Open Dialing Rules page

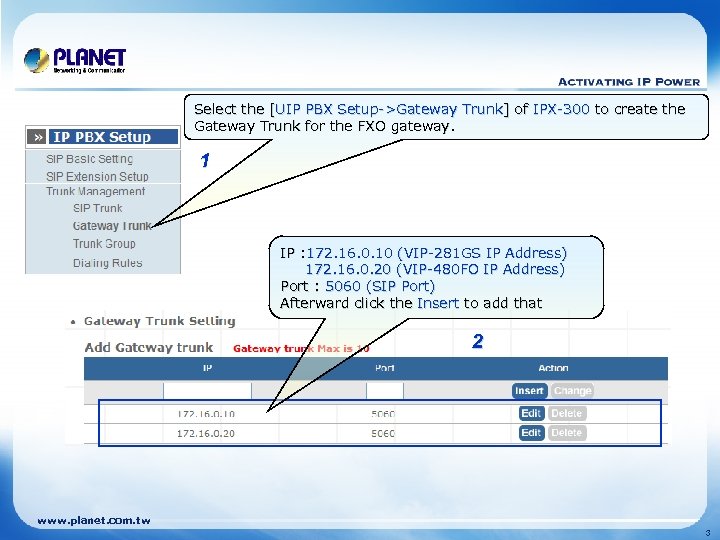(x=108, y=263)
